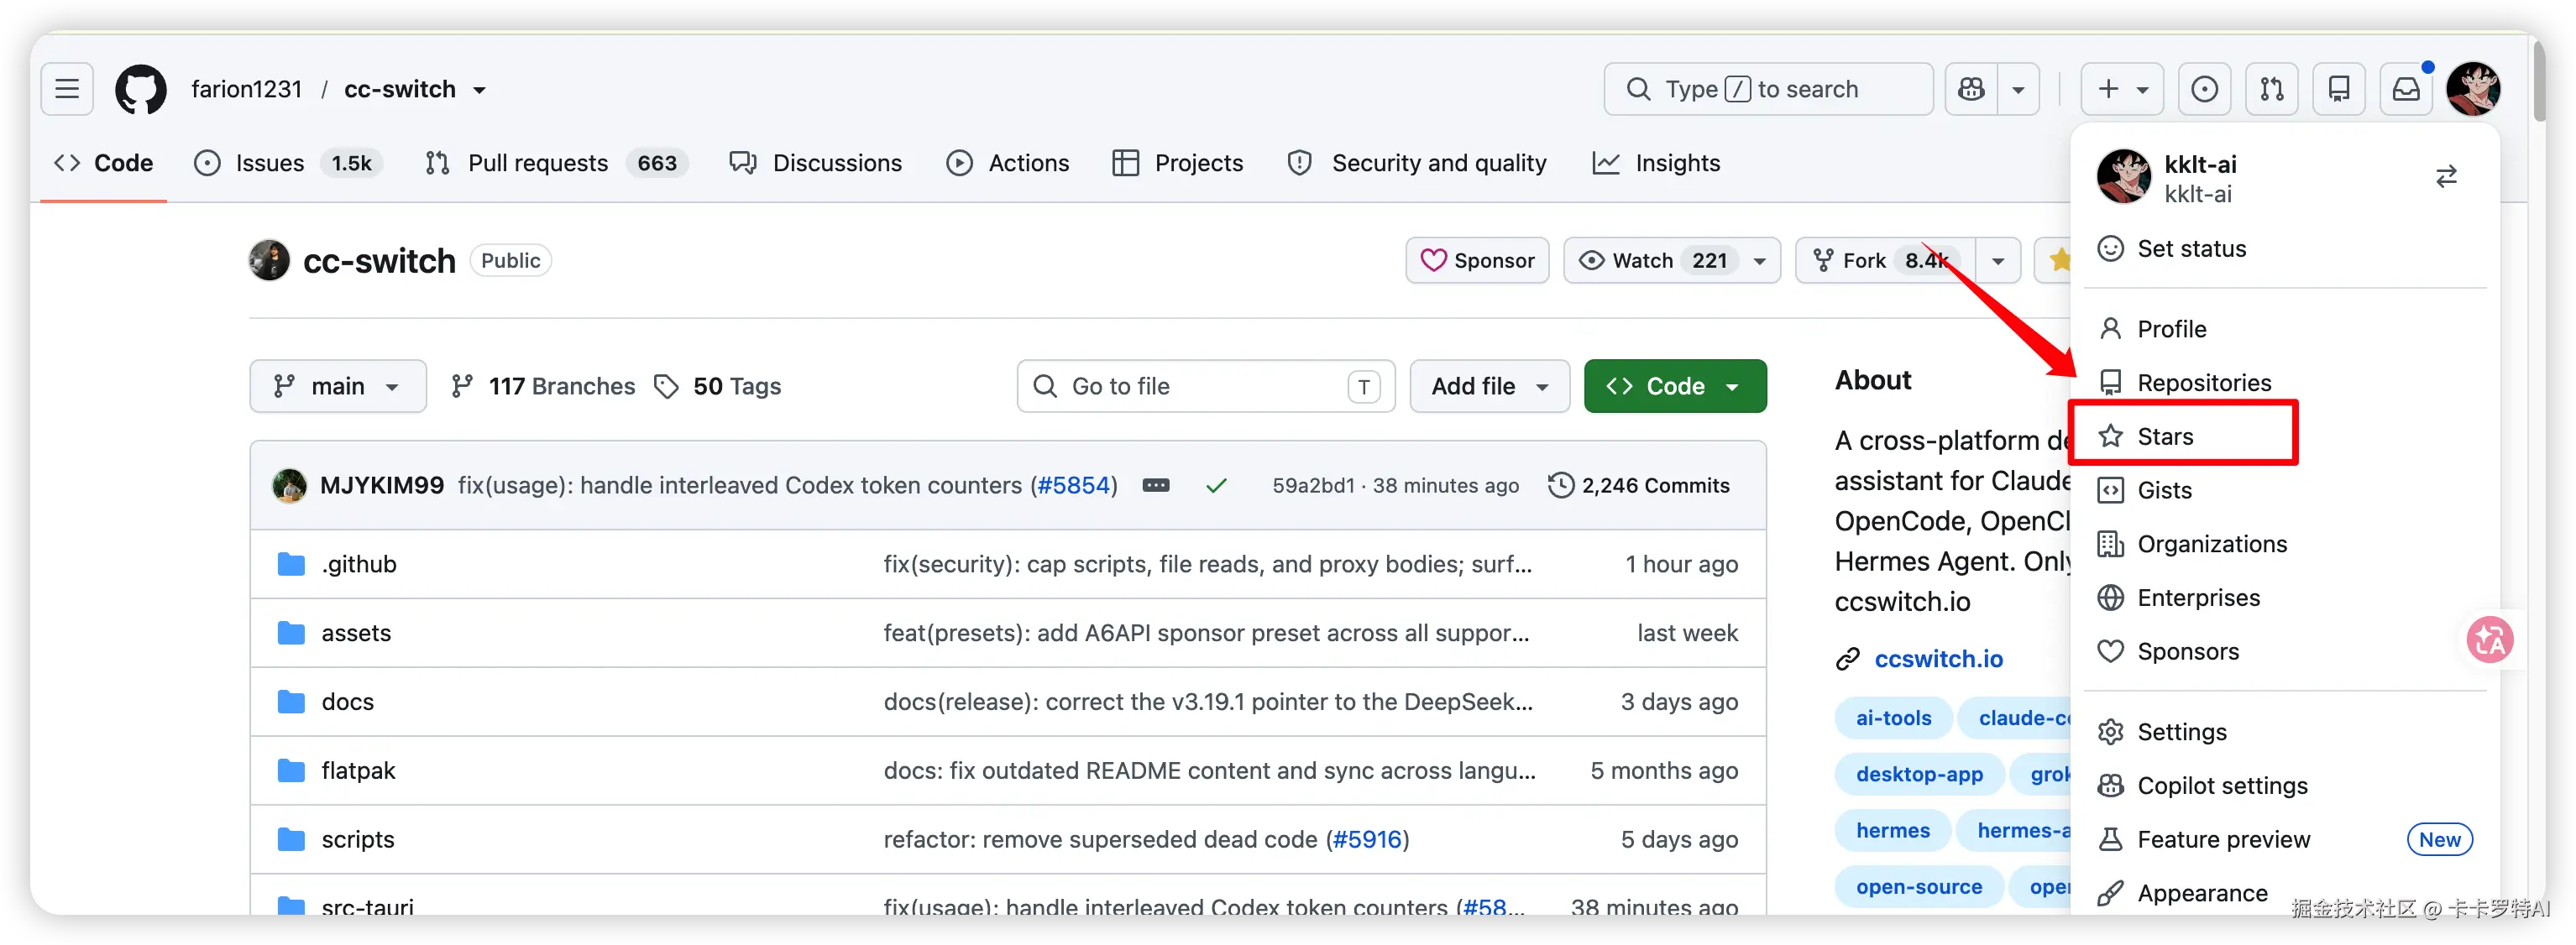Image resolution: width=2576 pixels, height=945 pixels.
Task: Open the notifications inbox icon
Action: [2406, 89]
